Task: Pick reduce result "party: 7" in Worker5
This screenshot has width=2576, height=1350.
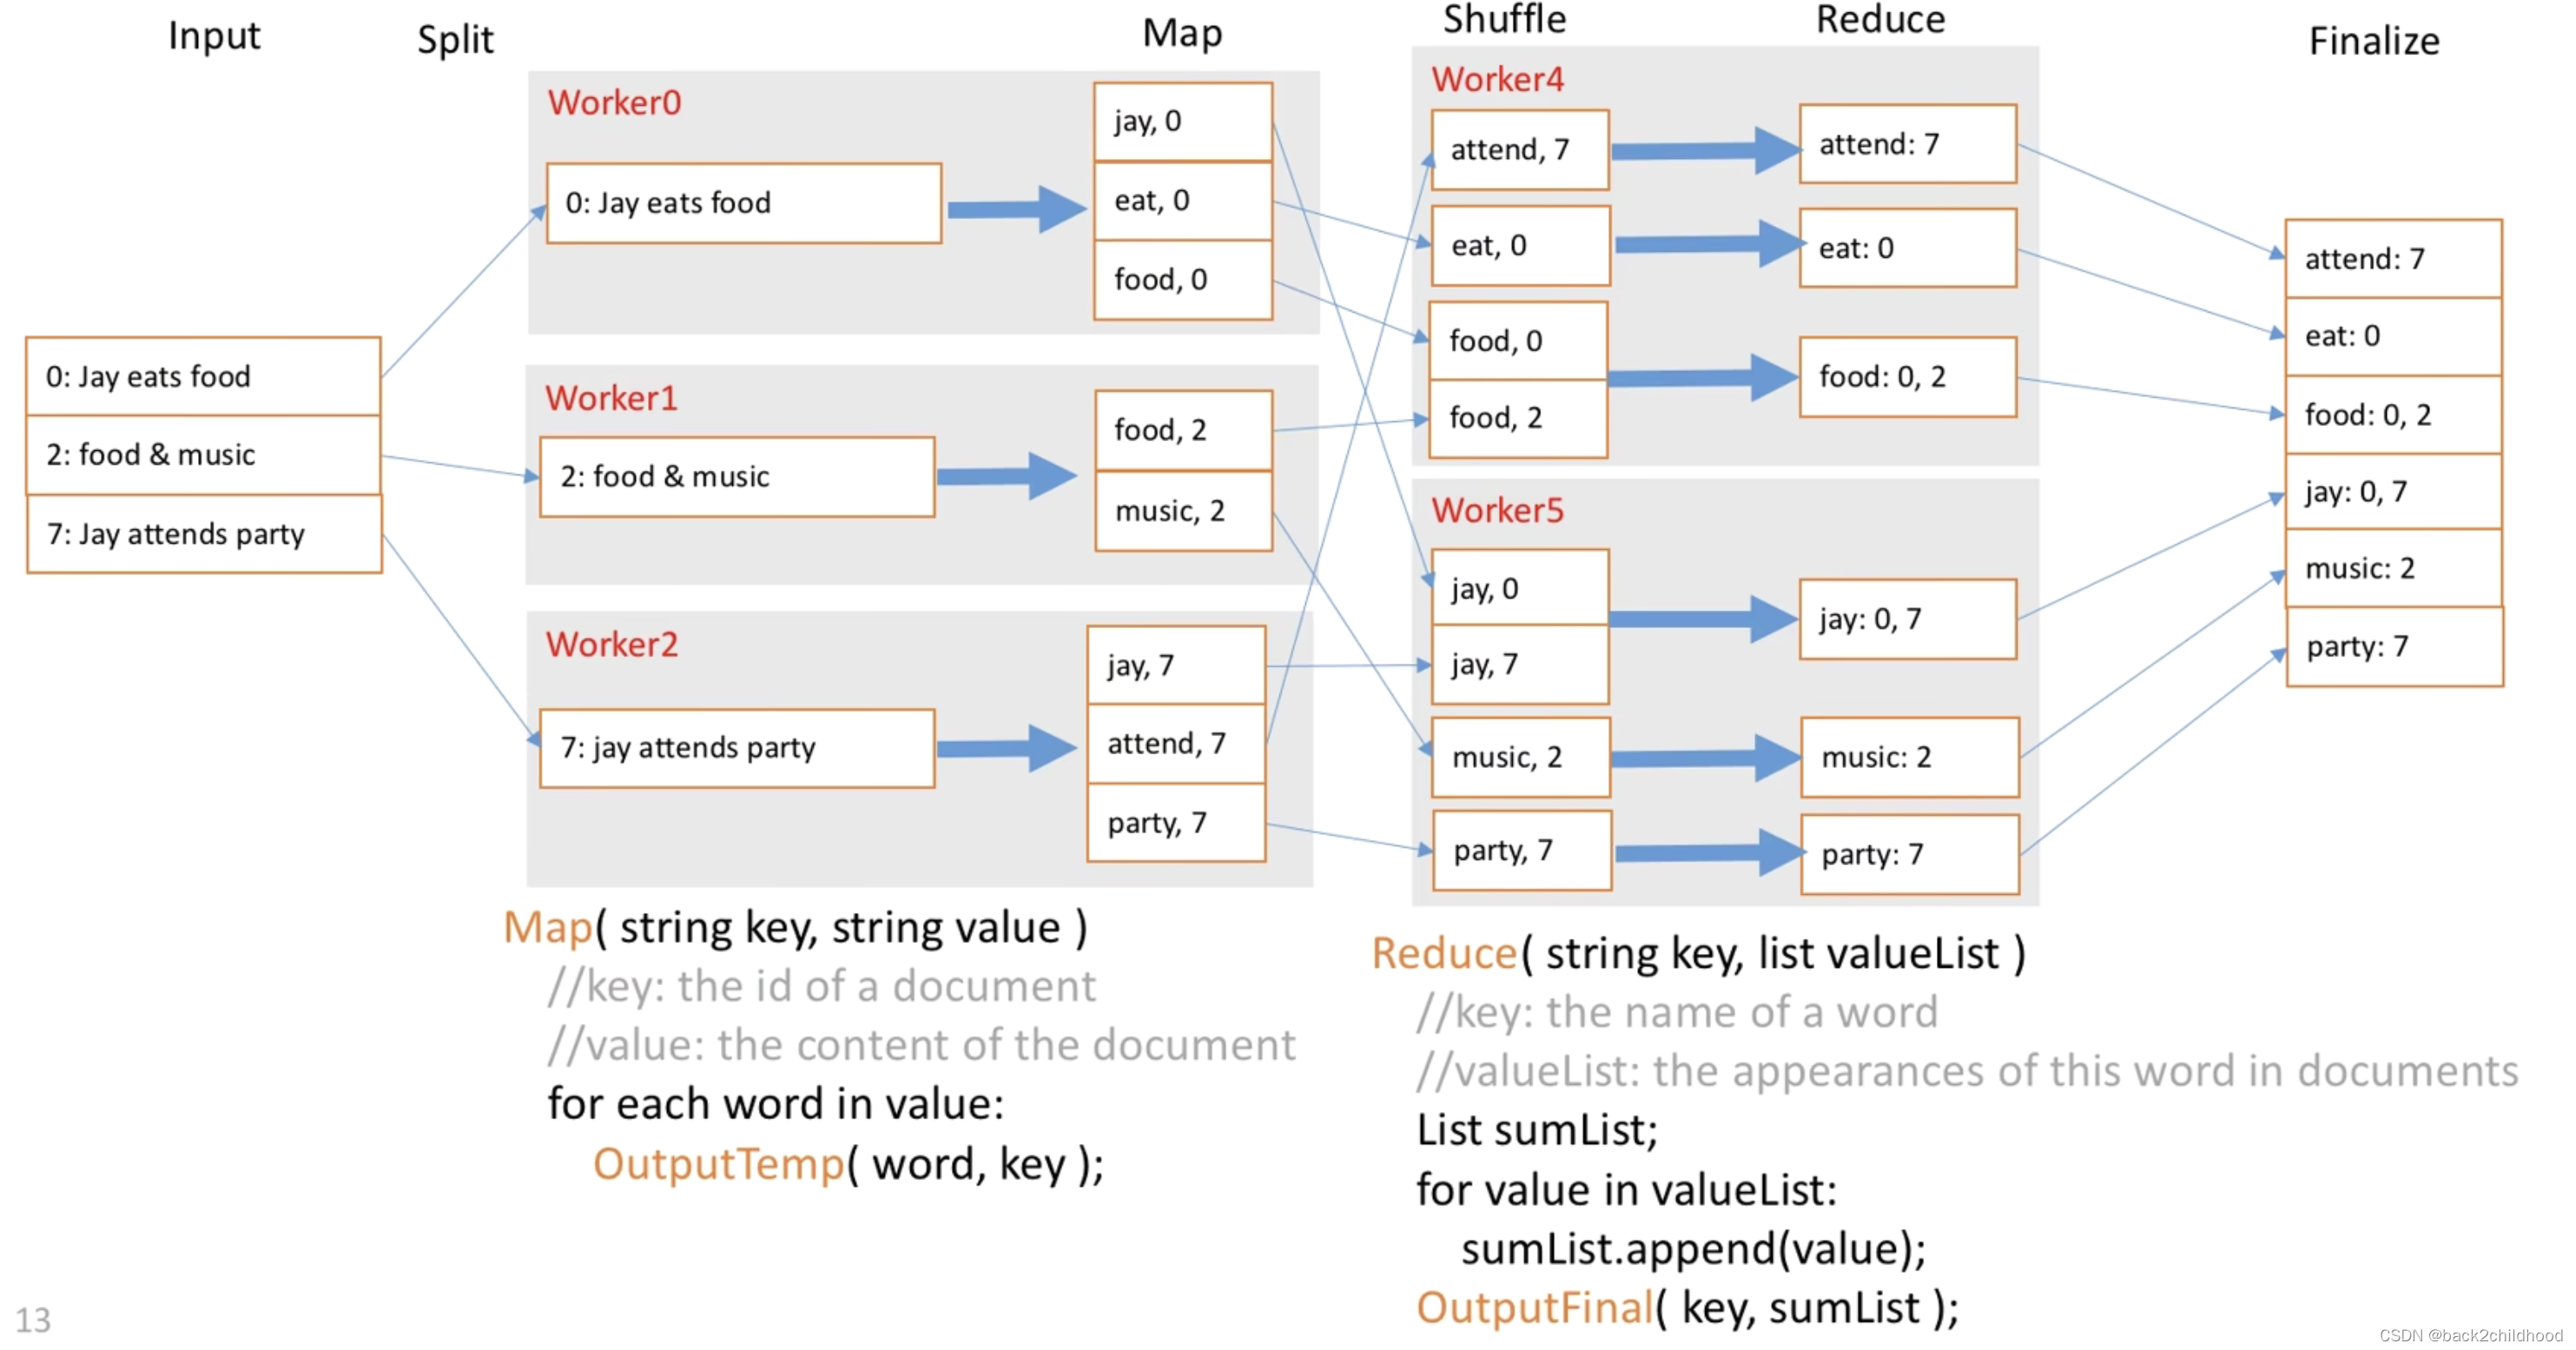Action: pyautogui.click(x=1909, y=855)
